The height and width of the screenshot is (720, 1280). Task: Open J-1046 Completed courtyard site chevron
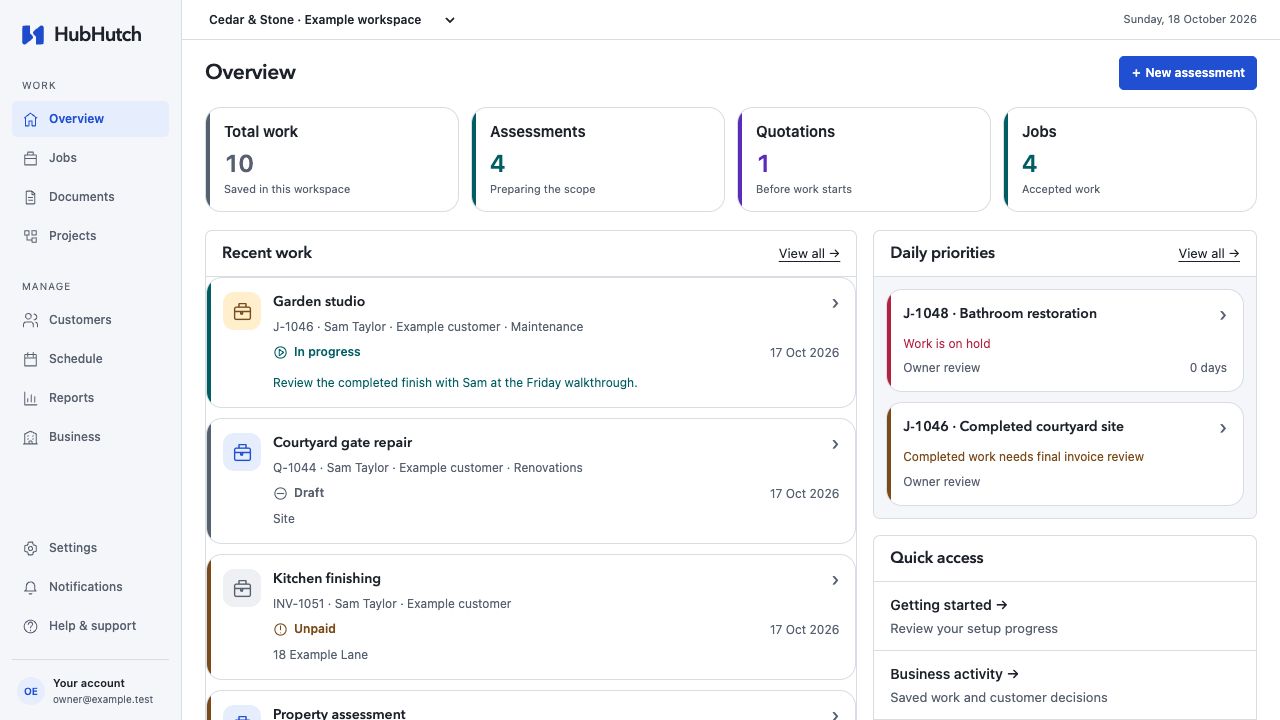[x=1222, y=428]
